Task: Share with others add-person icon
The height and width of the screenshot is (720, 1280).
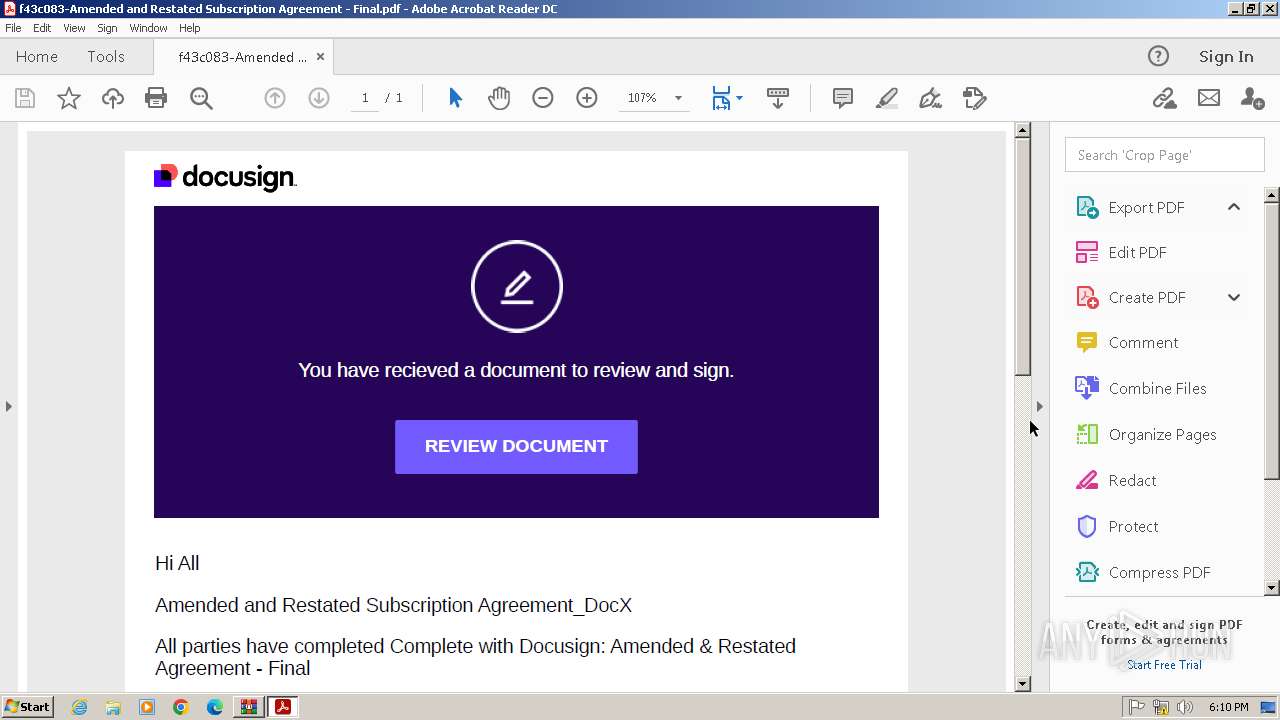Action: 1252,98
